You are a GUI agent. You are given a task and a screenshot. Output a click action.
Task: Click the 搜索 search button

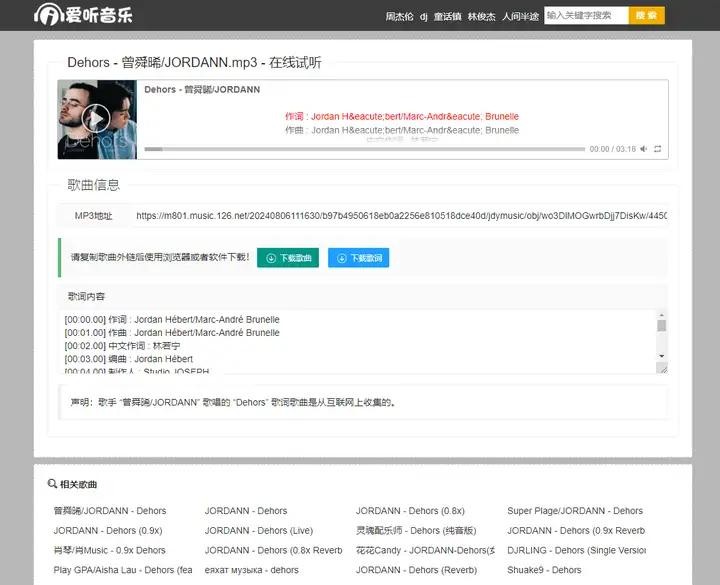click(646, 15)
